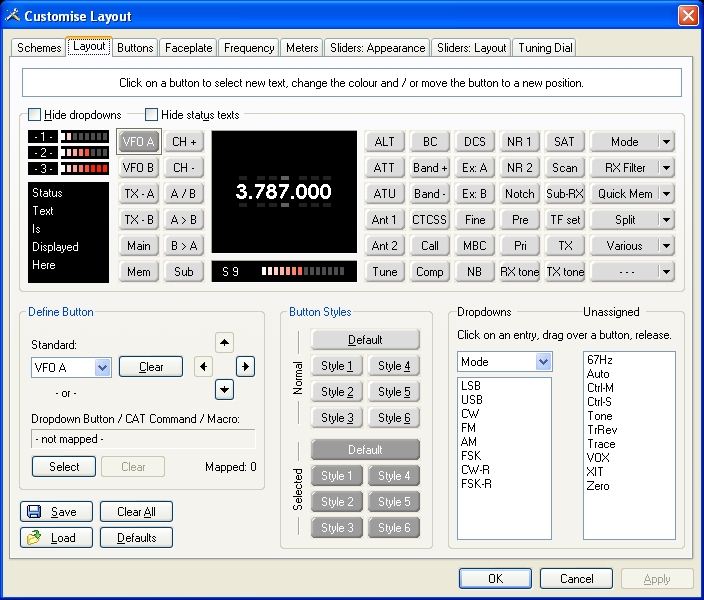This screenshot has width=704, height=600.
Task: Switch to the Faceplate tab
Action: click(189, 48)
